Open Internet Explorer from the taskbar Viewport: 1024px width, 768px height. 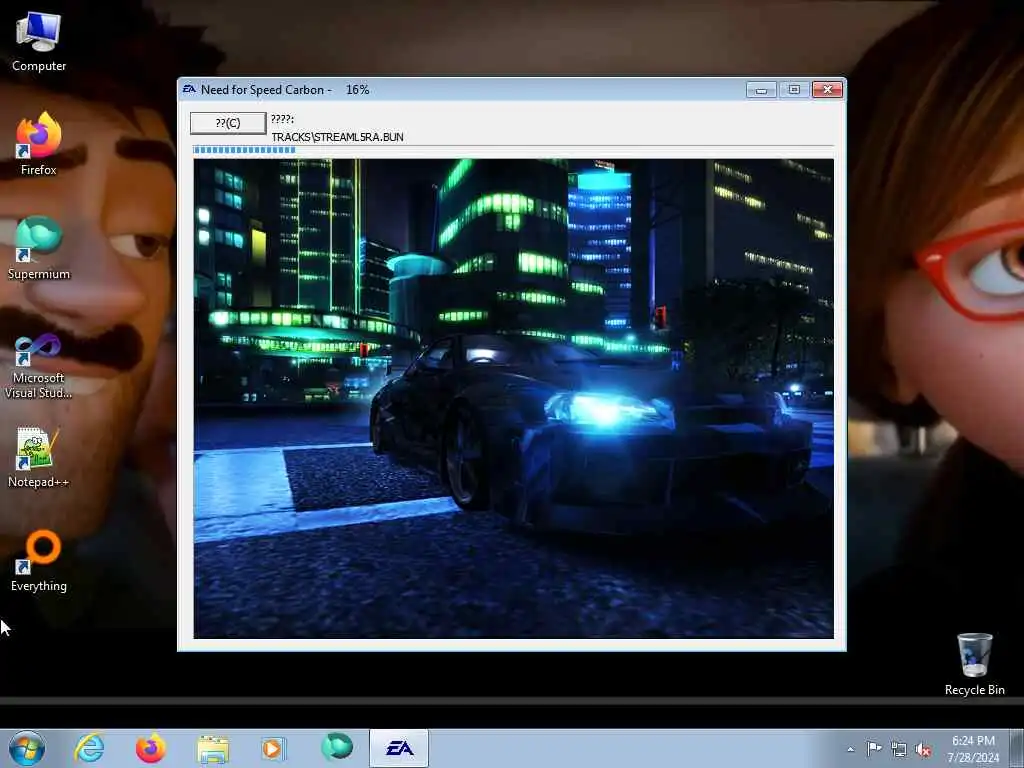click(x=89, y=748)
